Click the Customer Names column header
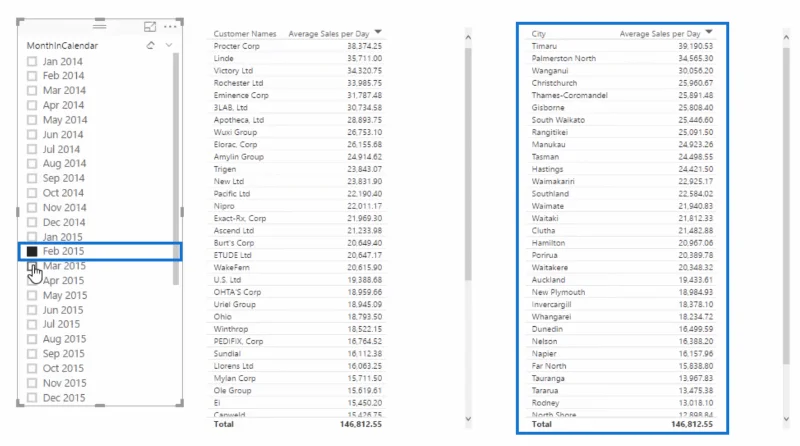This screenshot has height=446, width=800. click(245, 34)
